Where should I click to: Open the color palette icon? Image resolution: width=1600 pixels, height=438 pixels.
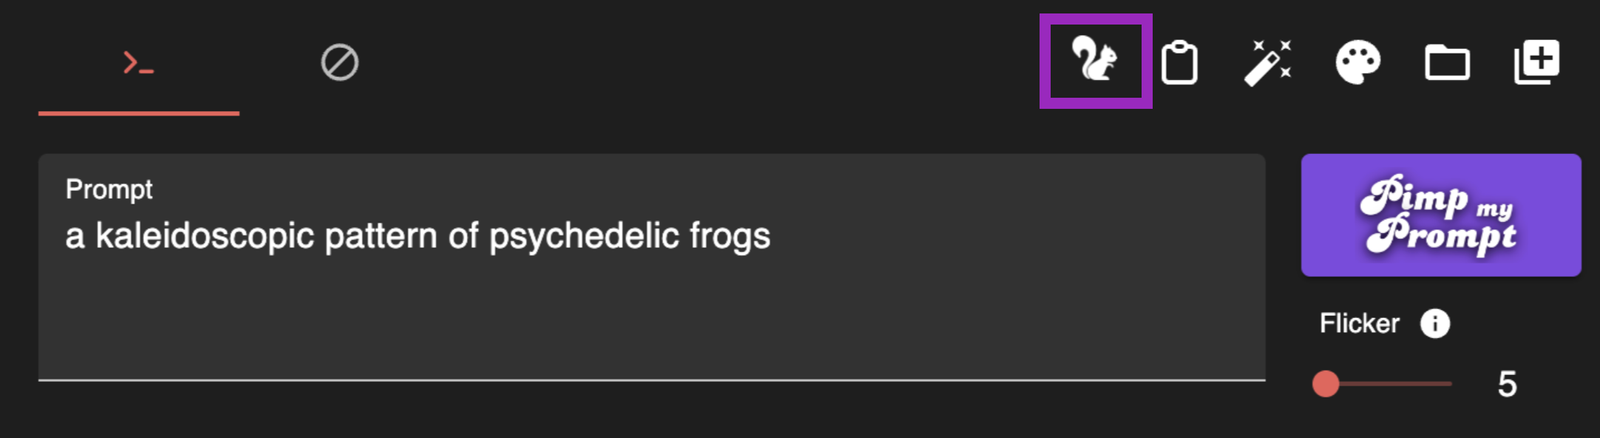pyautogui.click(x=1357, y=63)
